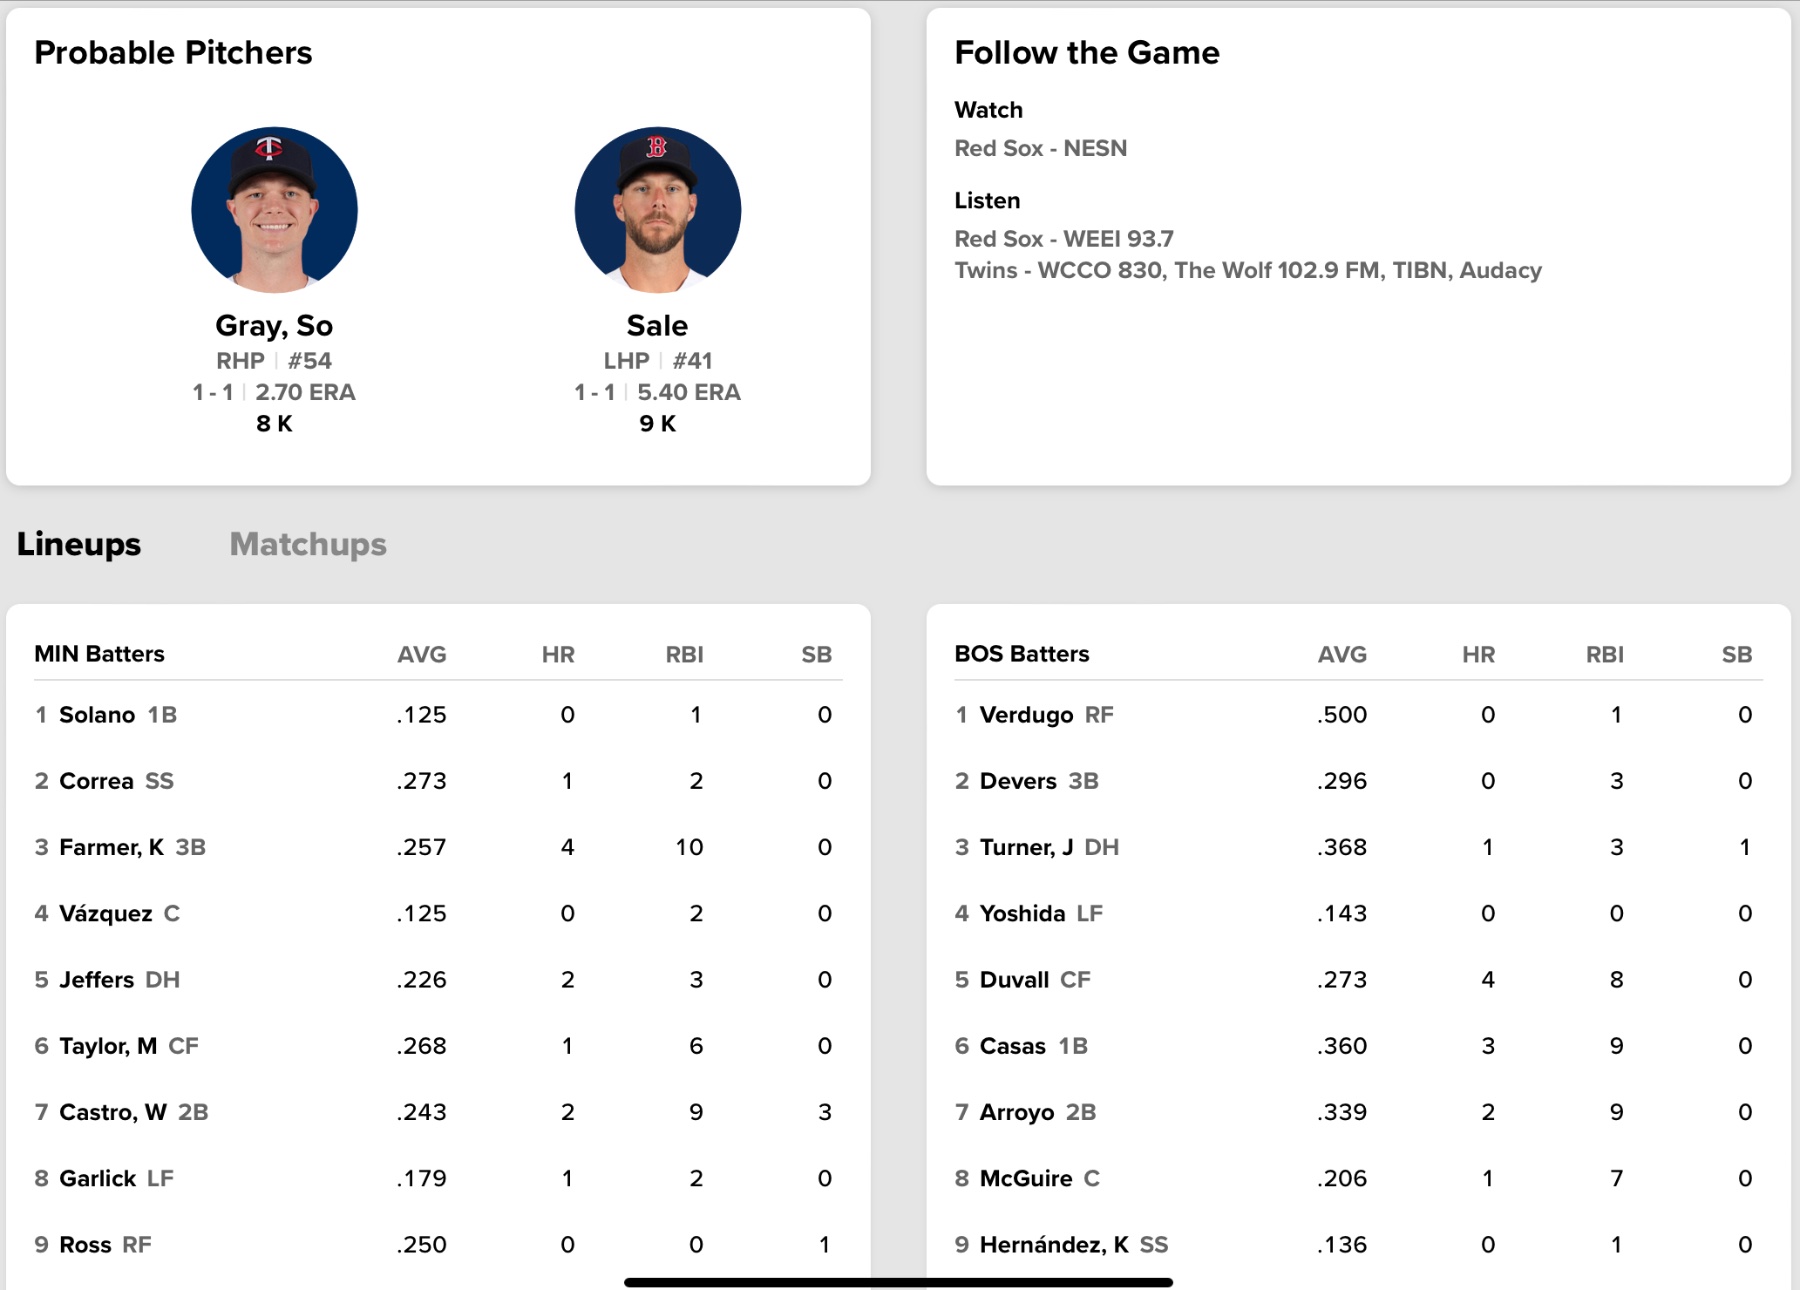Open Vázquez player details
1800x1290 pixels.
click(106, 914)
